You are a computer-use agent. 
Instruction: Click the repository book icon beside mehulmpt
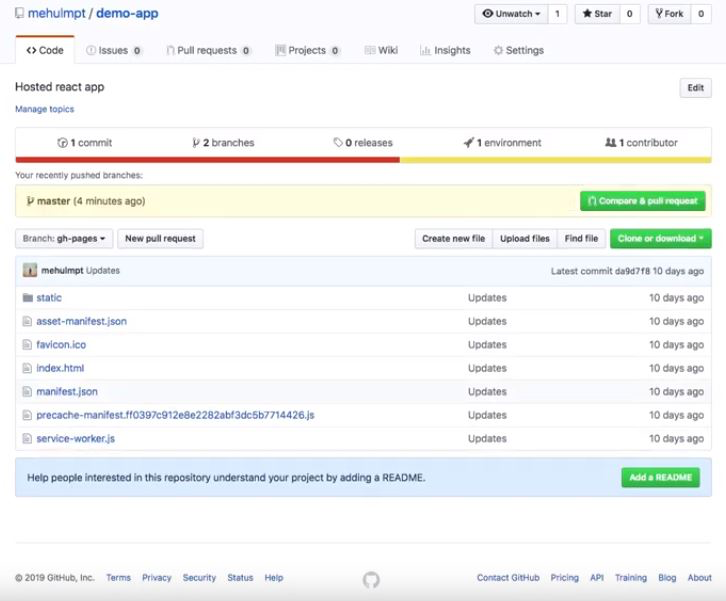pos(19,13)
